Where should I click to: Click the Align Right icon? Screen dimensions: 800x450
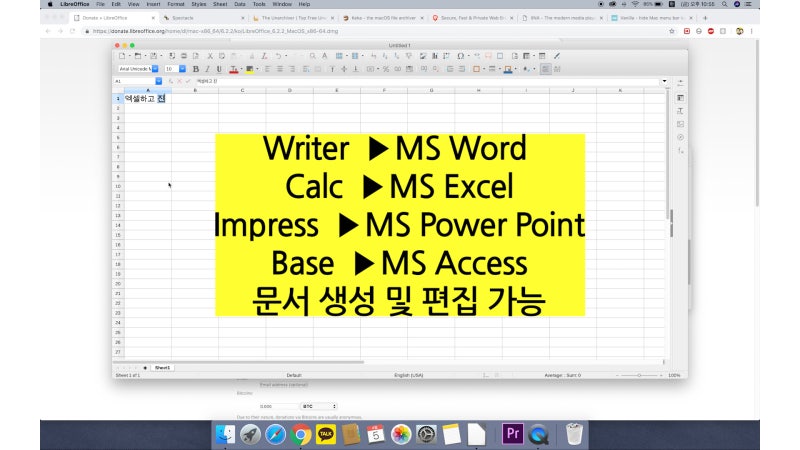(292, 69)
